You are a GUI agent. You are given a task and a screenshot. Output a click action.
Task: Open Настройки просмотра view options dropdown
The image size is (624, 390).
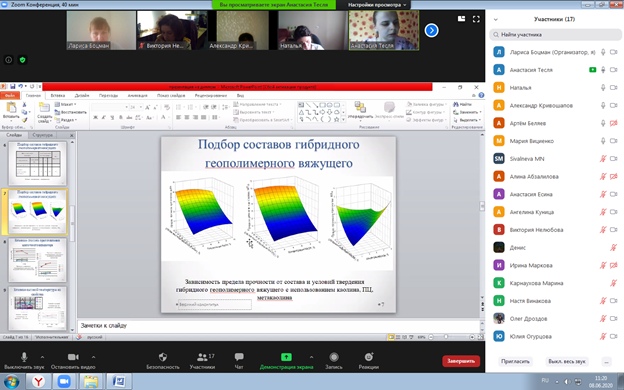(377, 5)
